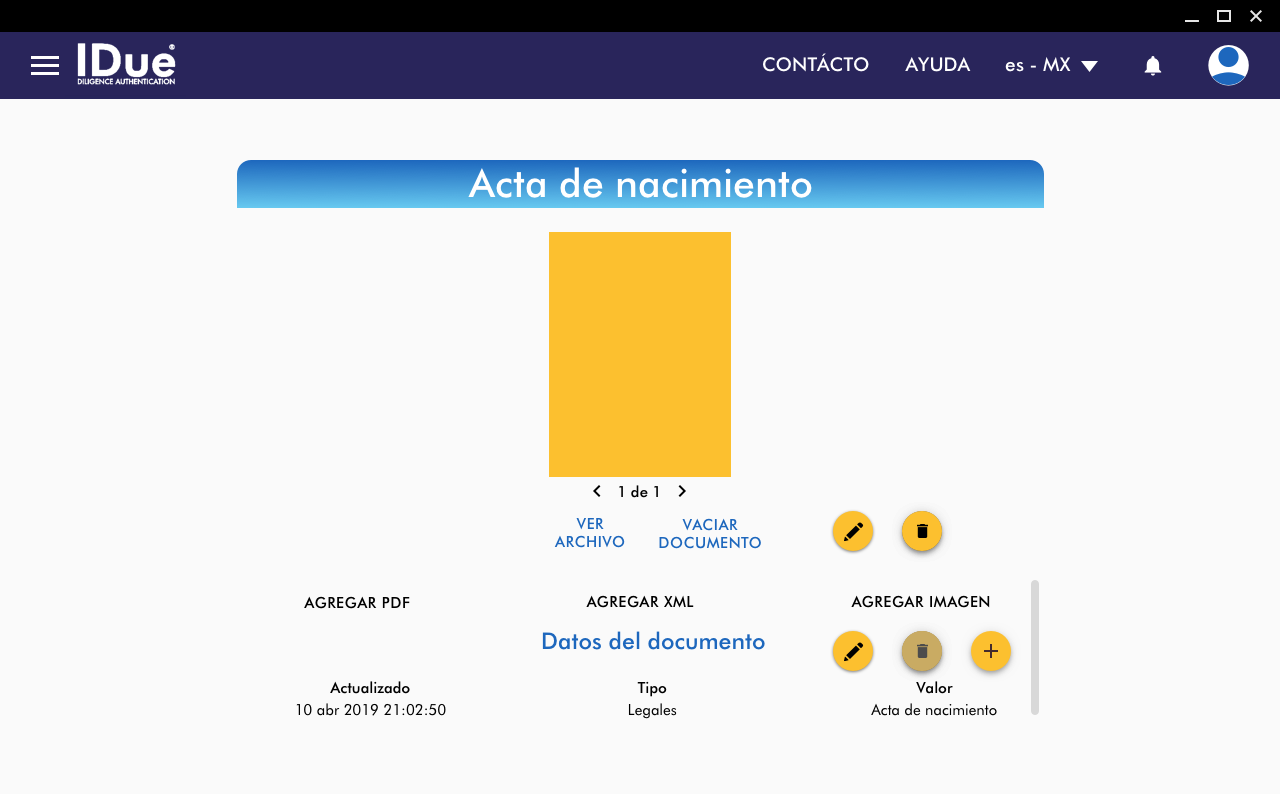
Task: Click VACIAR DOCUMENTO link
Action: [710, 534]
